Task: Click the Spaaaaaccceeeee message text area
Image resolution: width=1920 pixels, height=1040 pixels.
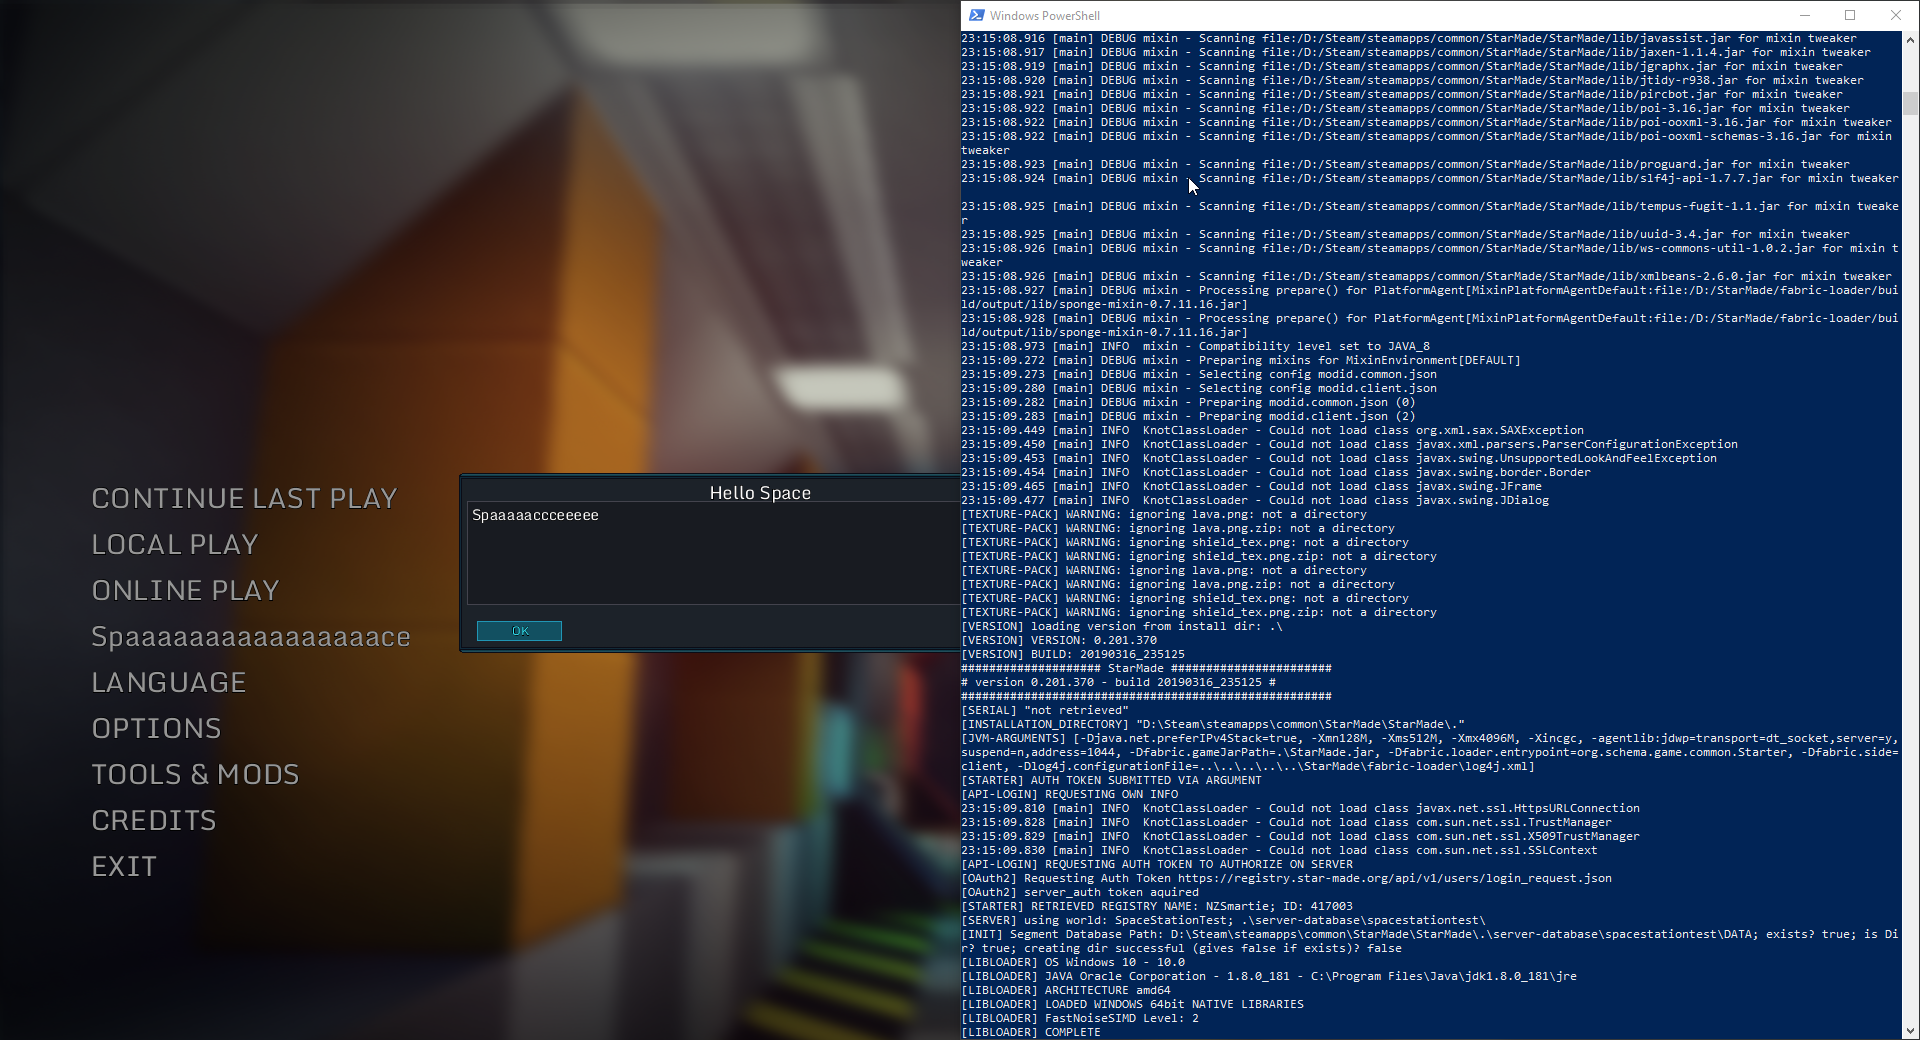Action: [712, 553]
